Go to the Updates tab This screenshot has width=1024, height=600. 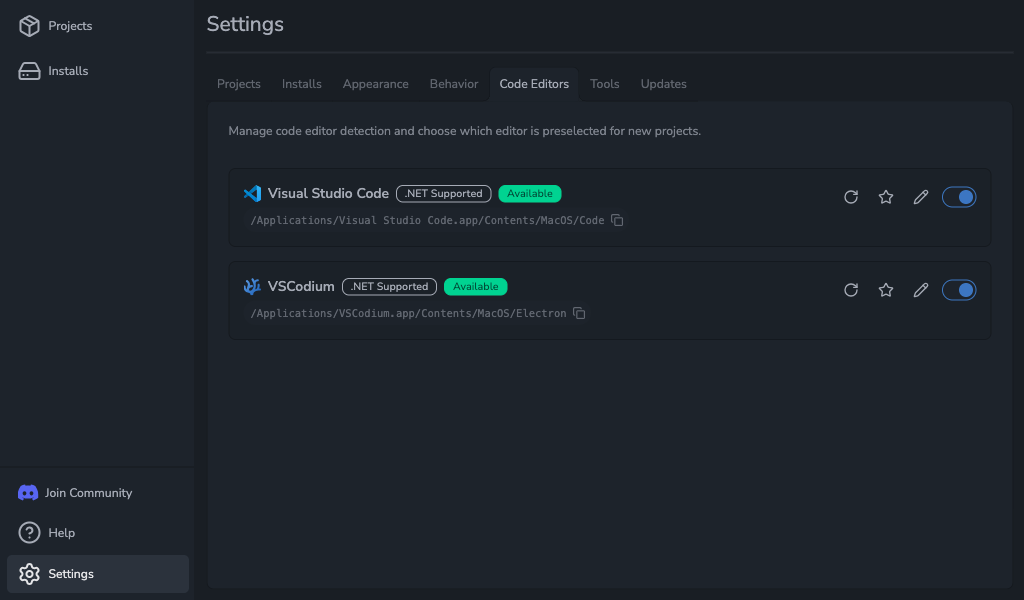pos(664,84)
